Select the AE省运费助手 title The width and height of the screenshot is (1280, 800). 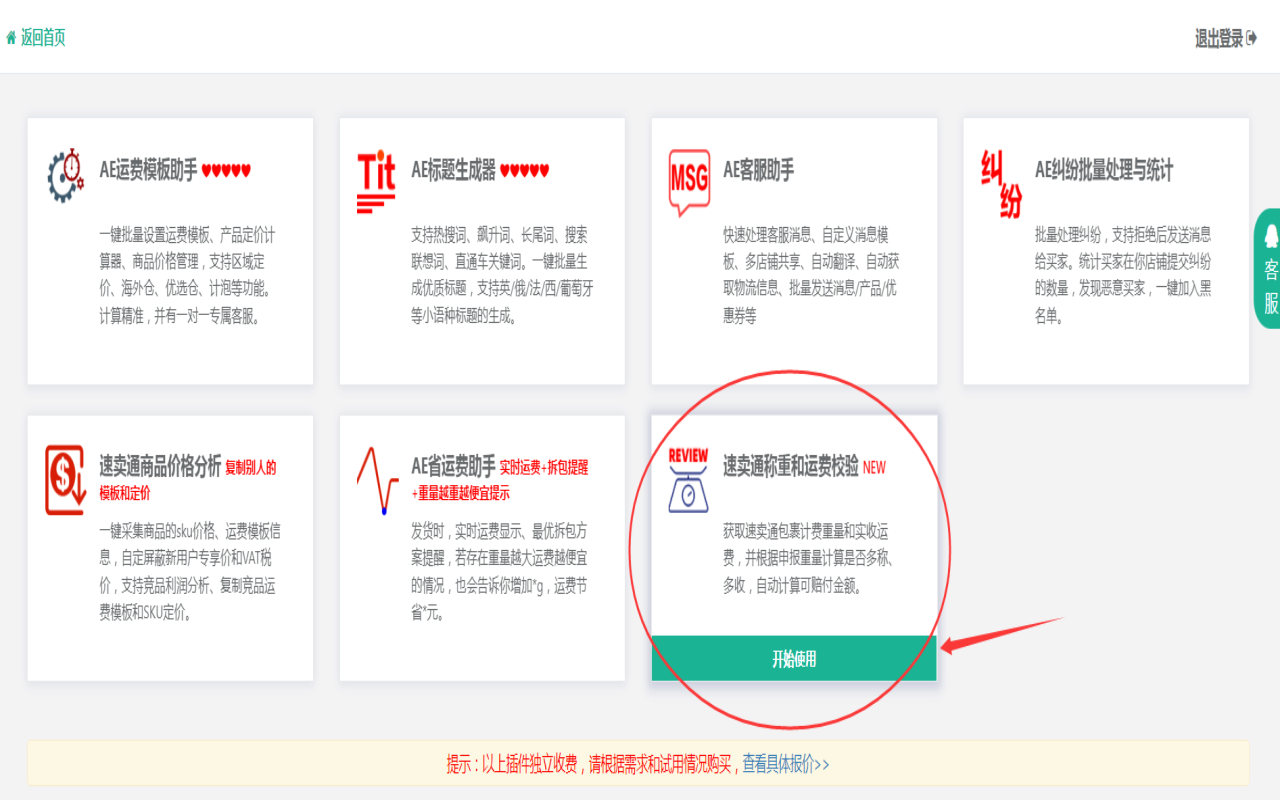(453, 466)
